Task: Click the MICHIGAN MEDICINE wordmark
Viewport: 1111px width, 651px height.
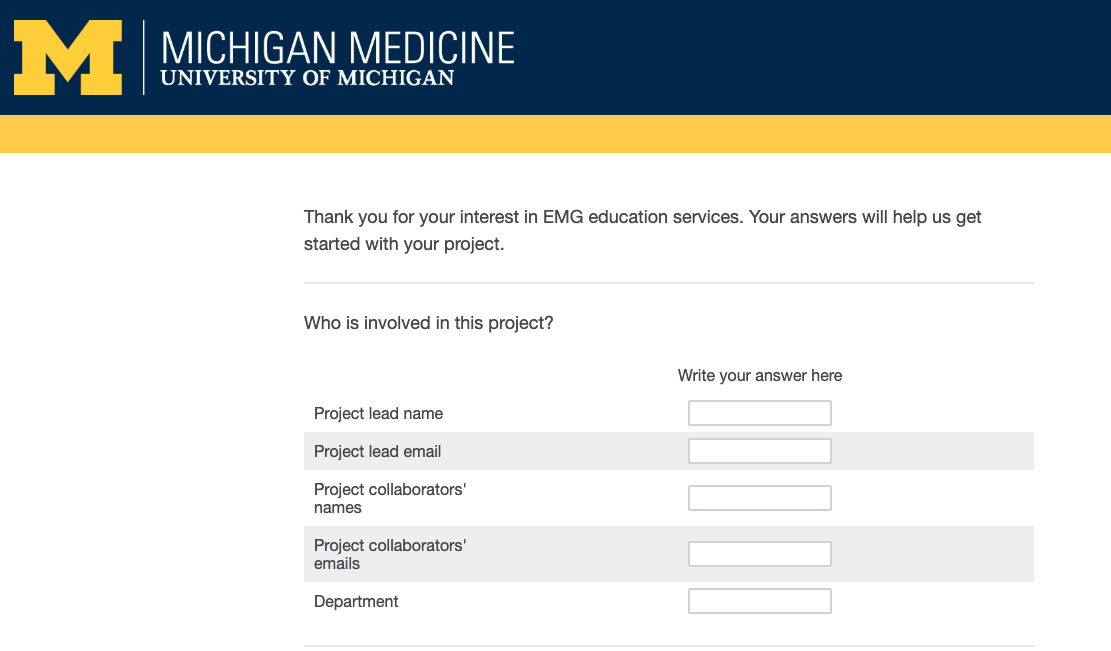Action: [x=337, y=48]
